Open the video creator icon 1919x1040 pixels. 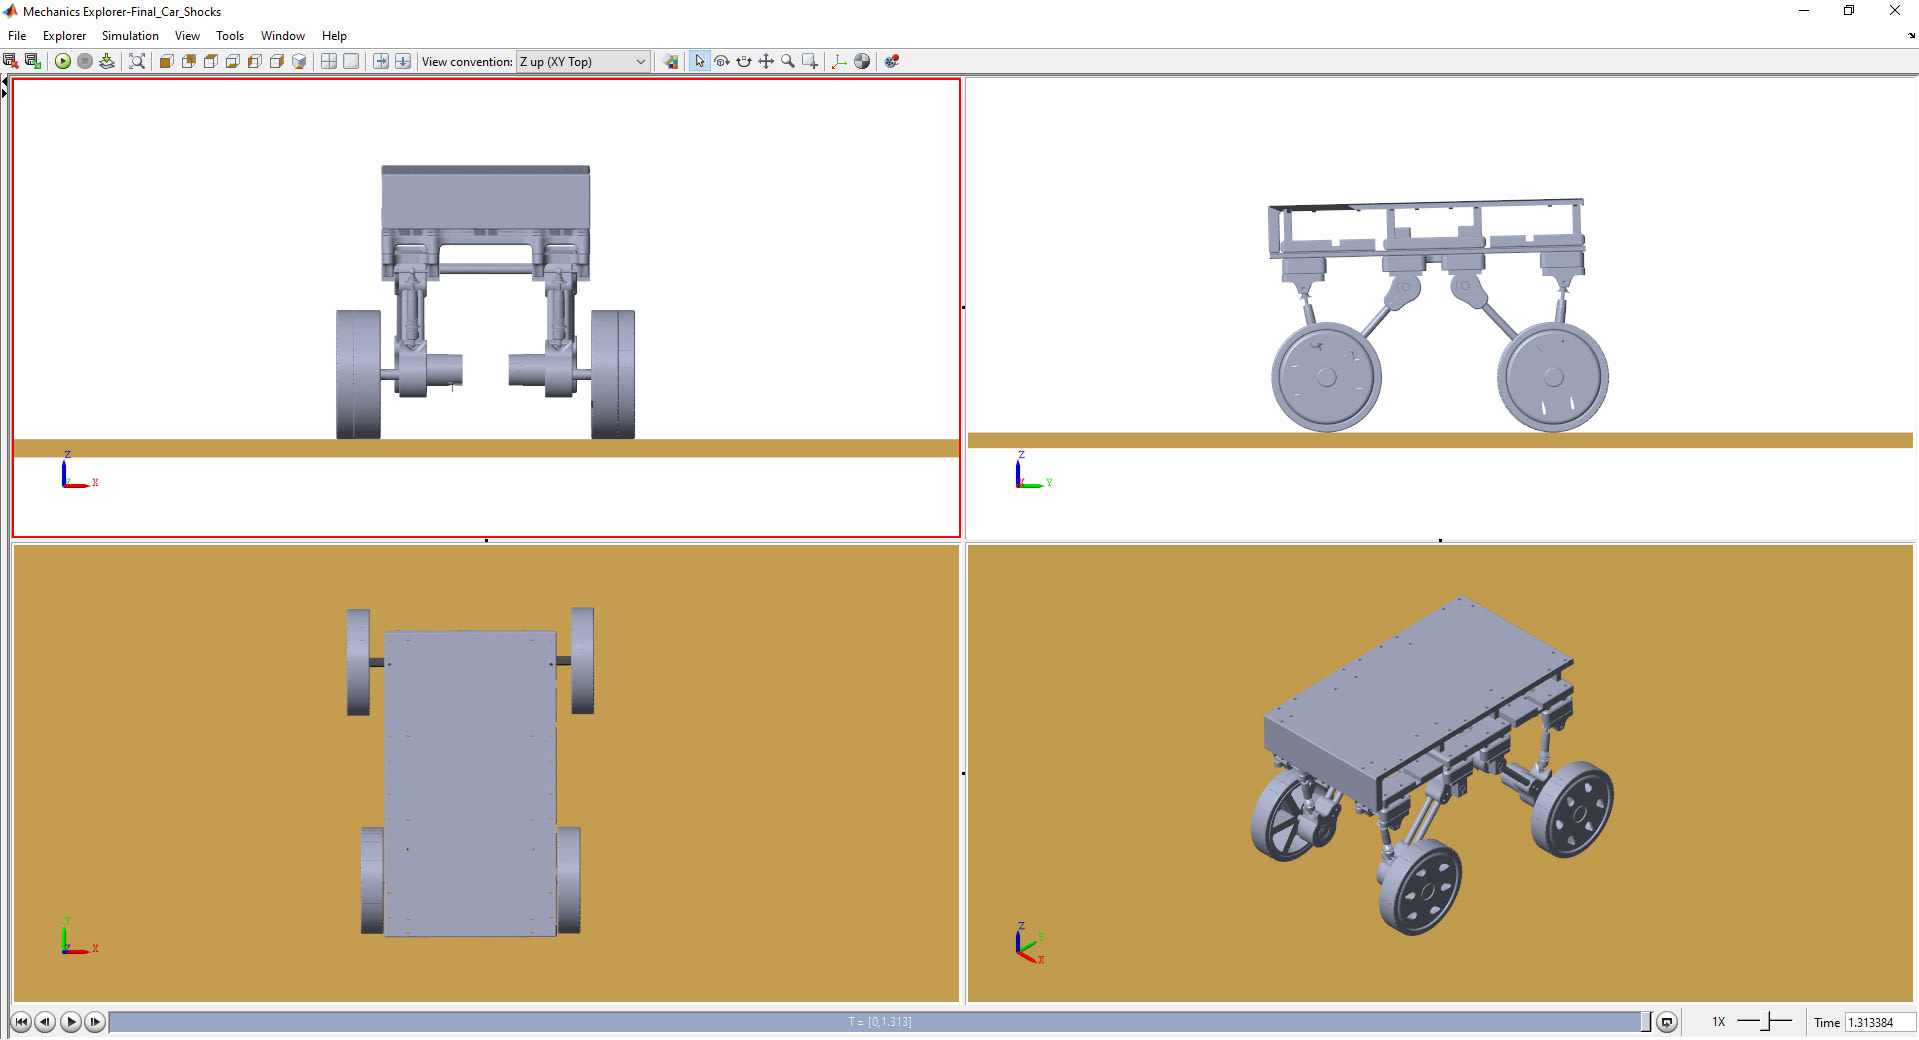click(892, 62)
